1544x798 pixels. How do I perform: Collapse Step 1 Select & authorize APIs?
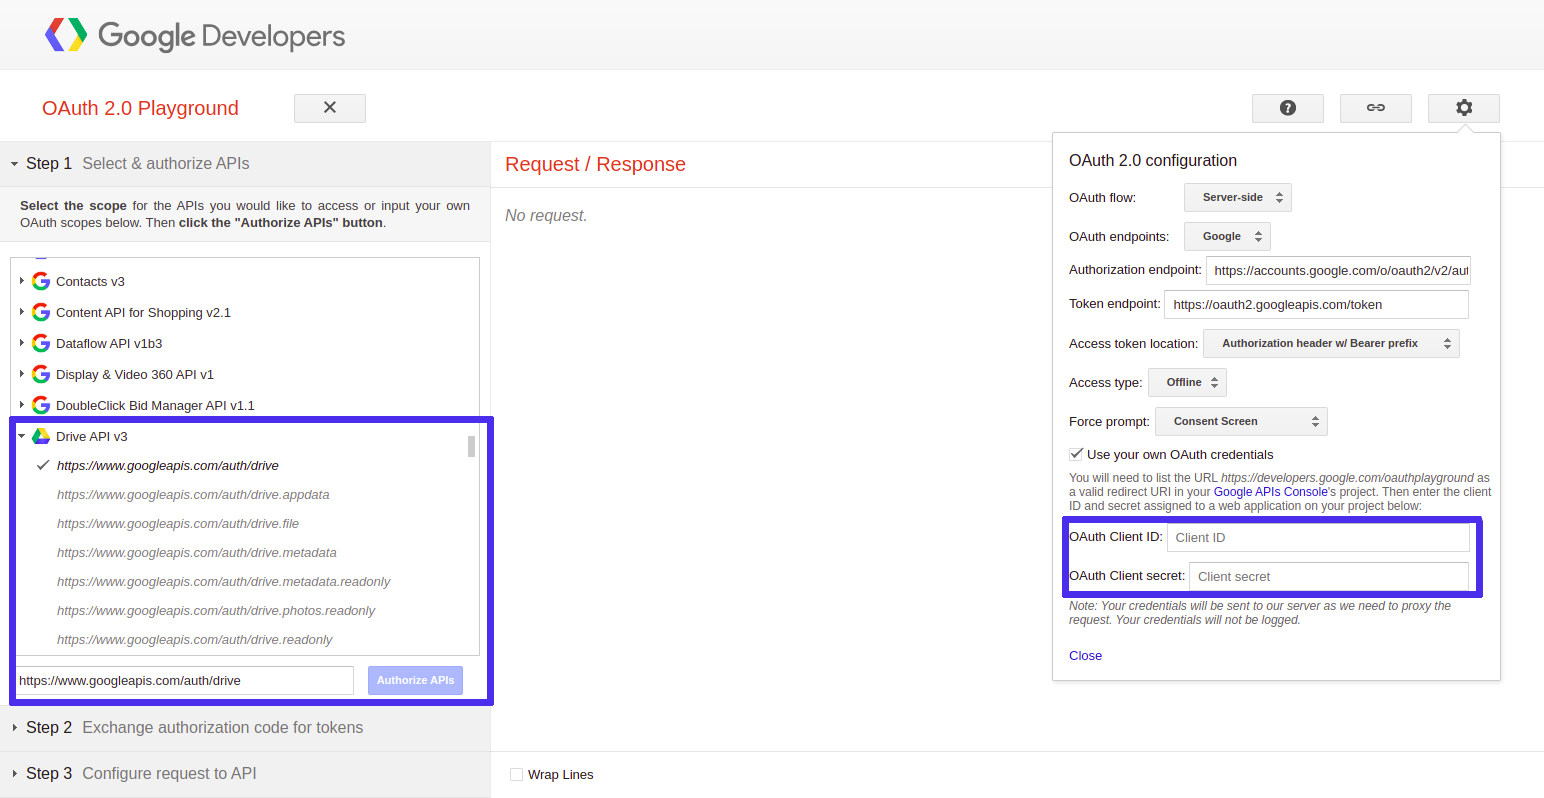[x=245, y=163]
